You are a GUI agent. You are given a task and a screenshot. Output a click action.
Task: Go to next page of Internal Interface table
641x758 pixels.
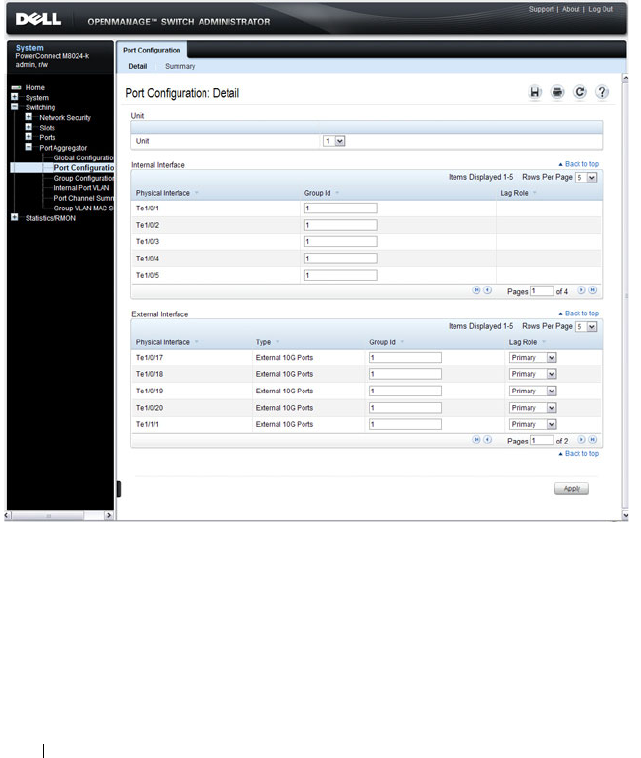pyautogui.click(x=582, y=290)
